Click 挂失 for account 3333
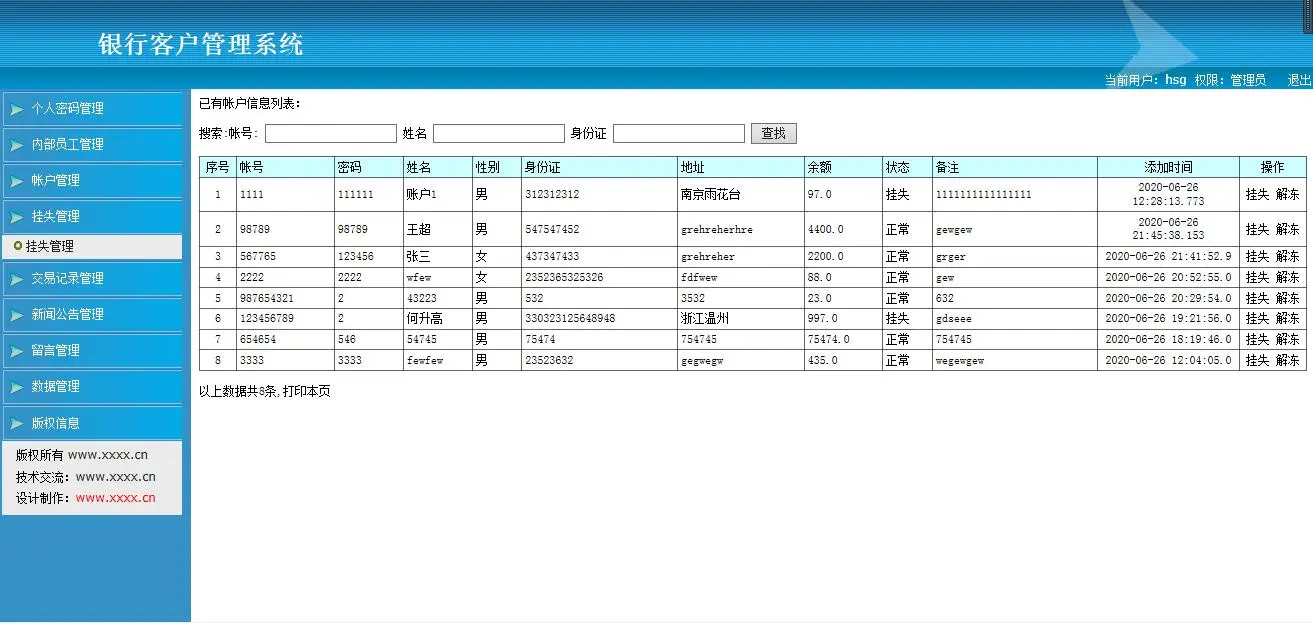Viewport: 1313px width, 624px height. (x=1257, y=360)
